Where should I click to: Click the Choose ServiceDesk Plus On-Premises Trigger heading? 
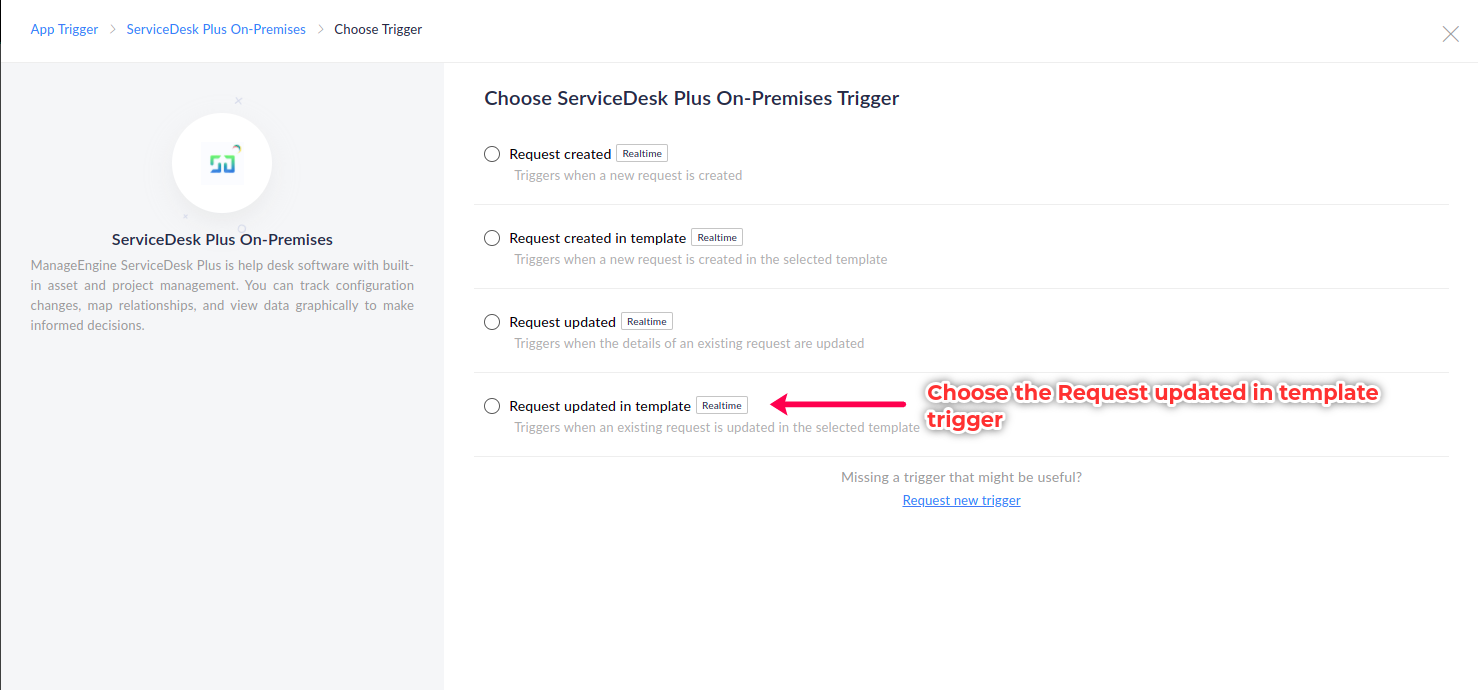pos(692,98)
